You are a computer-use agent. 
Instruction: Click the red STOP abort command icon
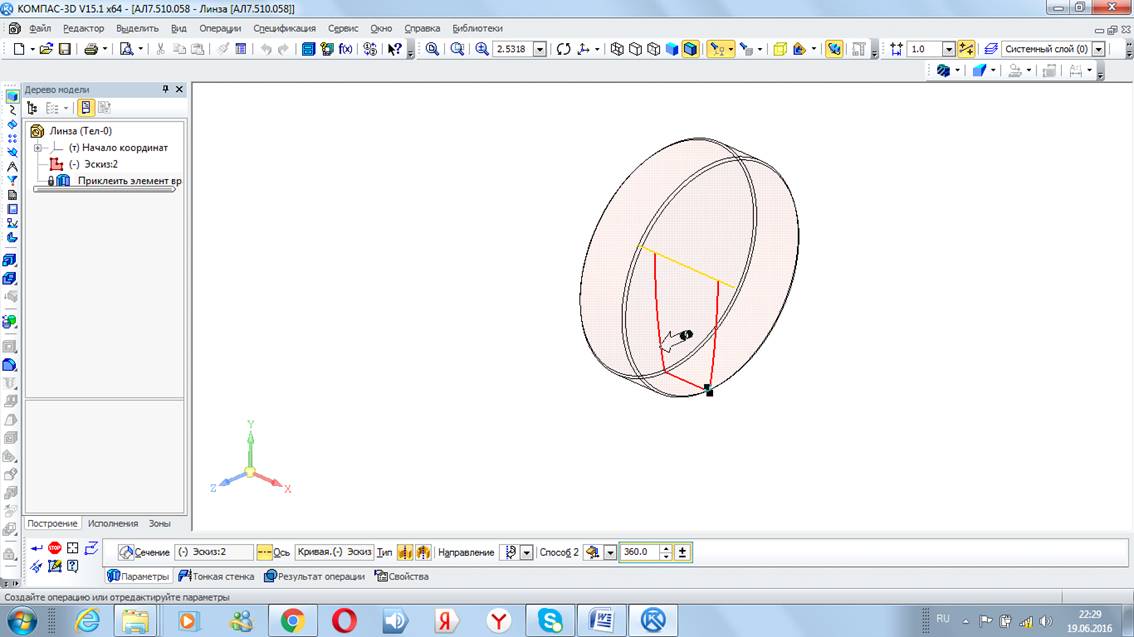(x=55, y=548)
